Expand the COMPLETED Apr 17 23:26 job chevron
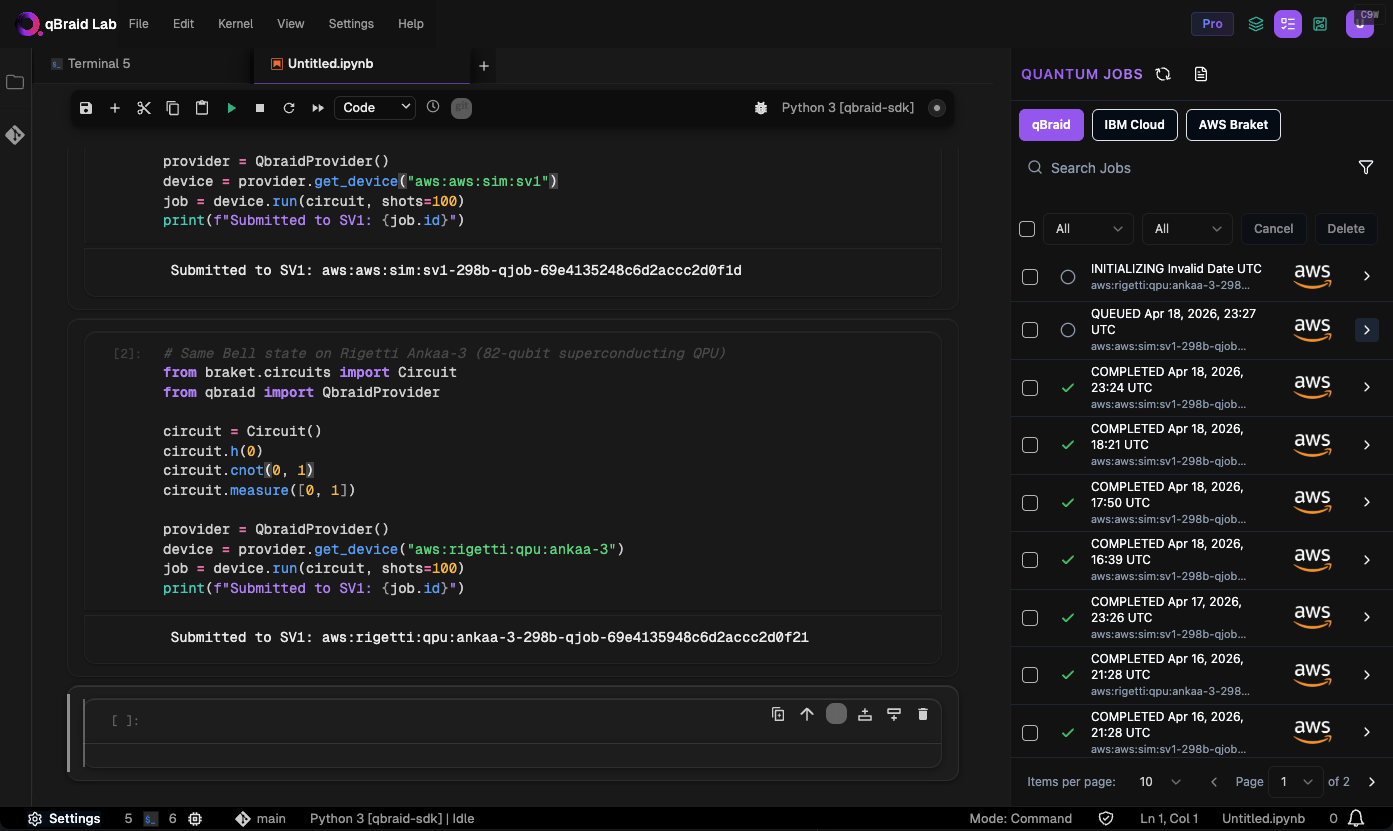This screenshot has width=1393, height=831. (x=1367, y=618)
